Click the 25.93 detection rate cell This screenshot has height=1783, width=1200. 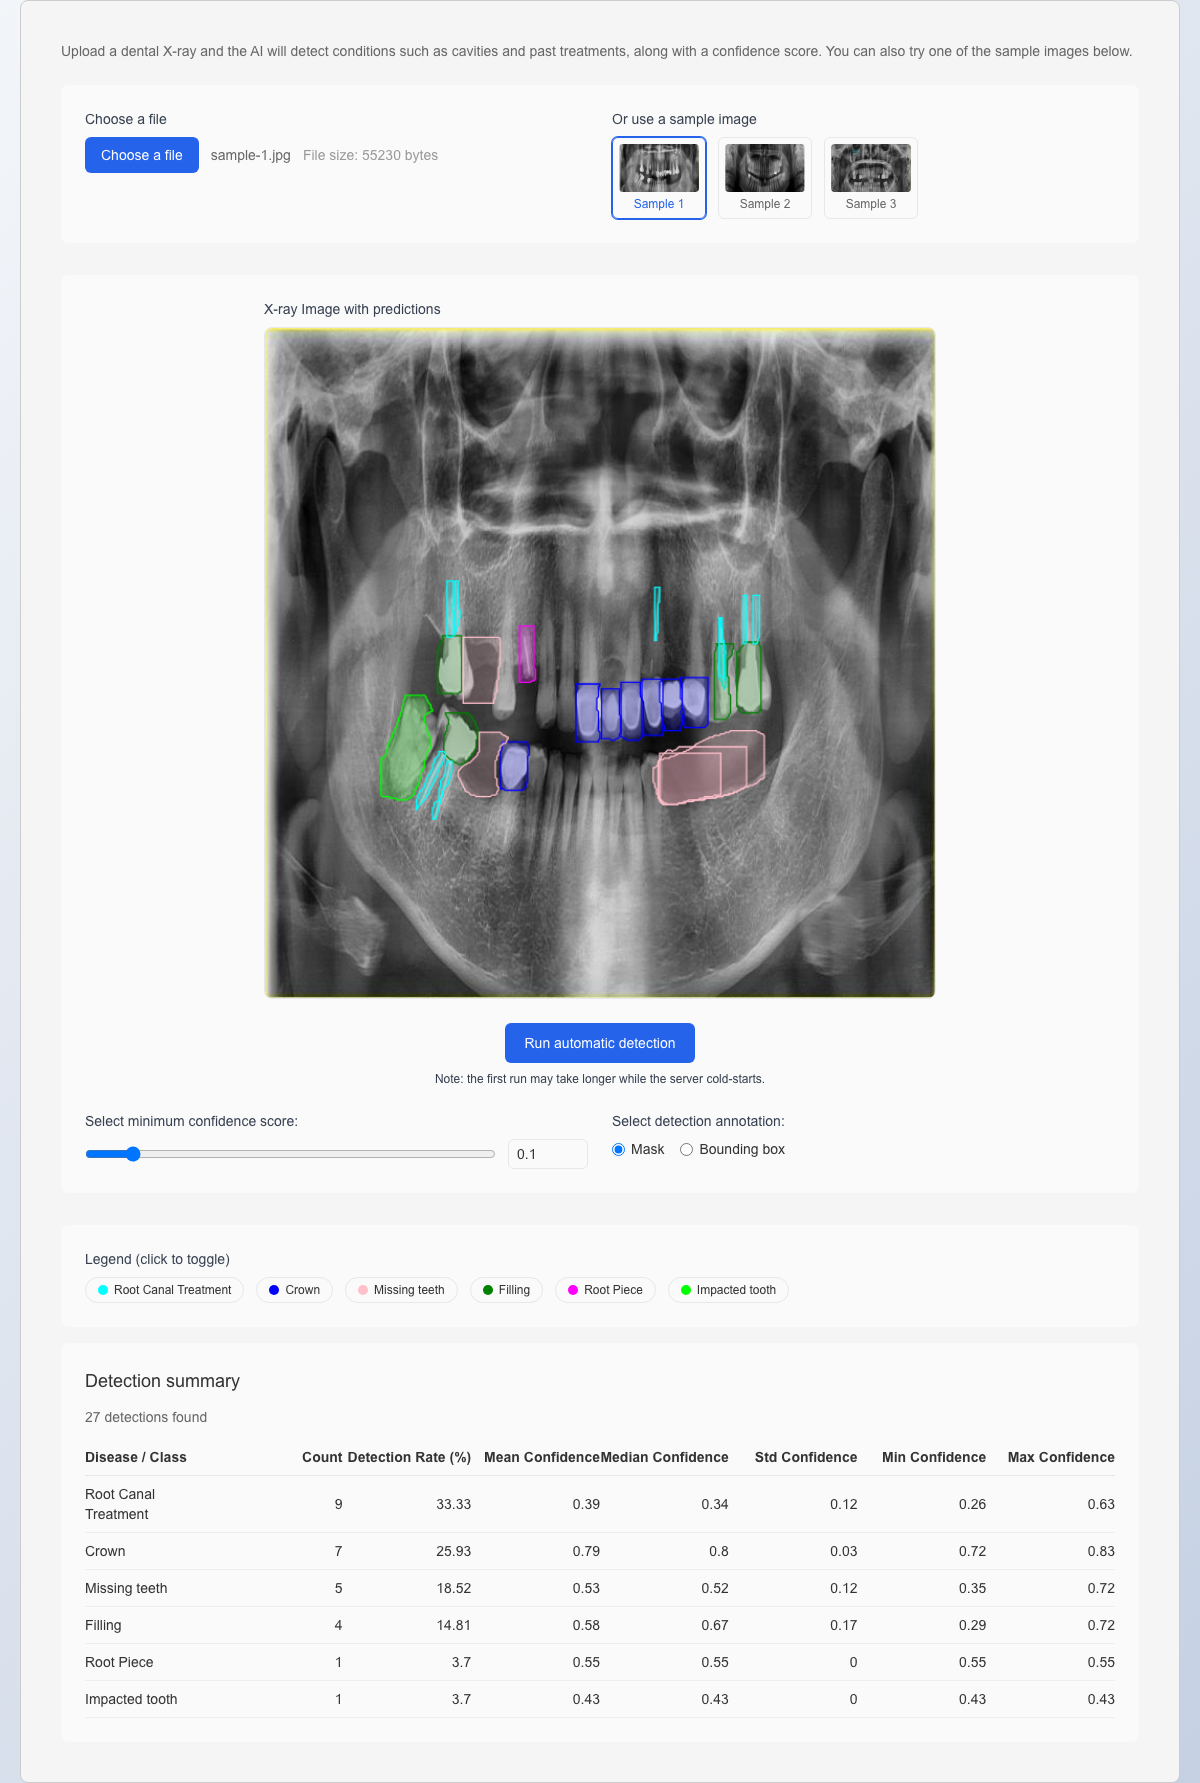(454, 1551)
